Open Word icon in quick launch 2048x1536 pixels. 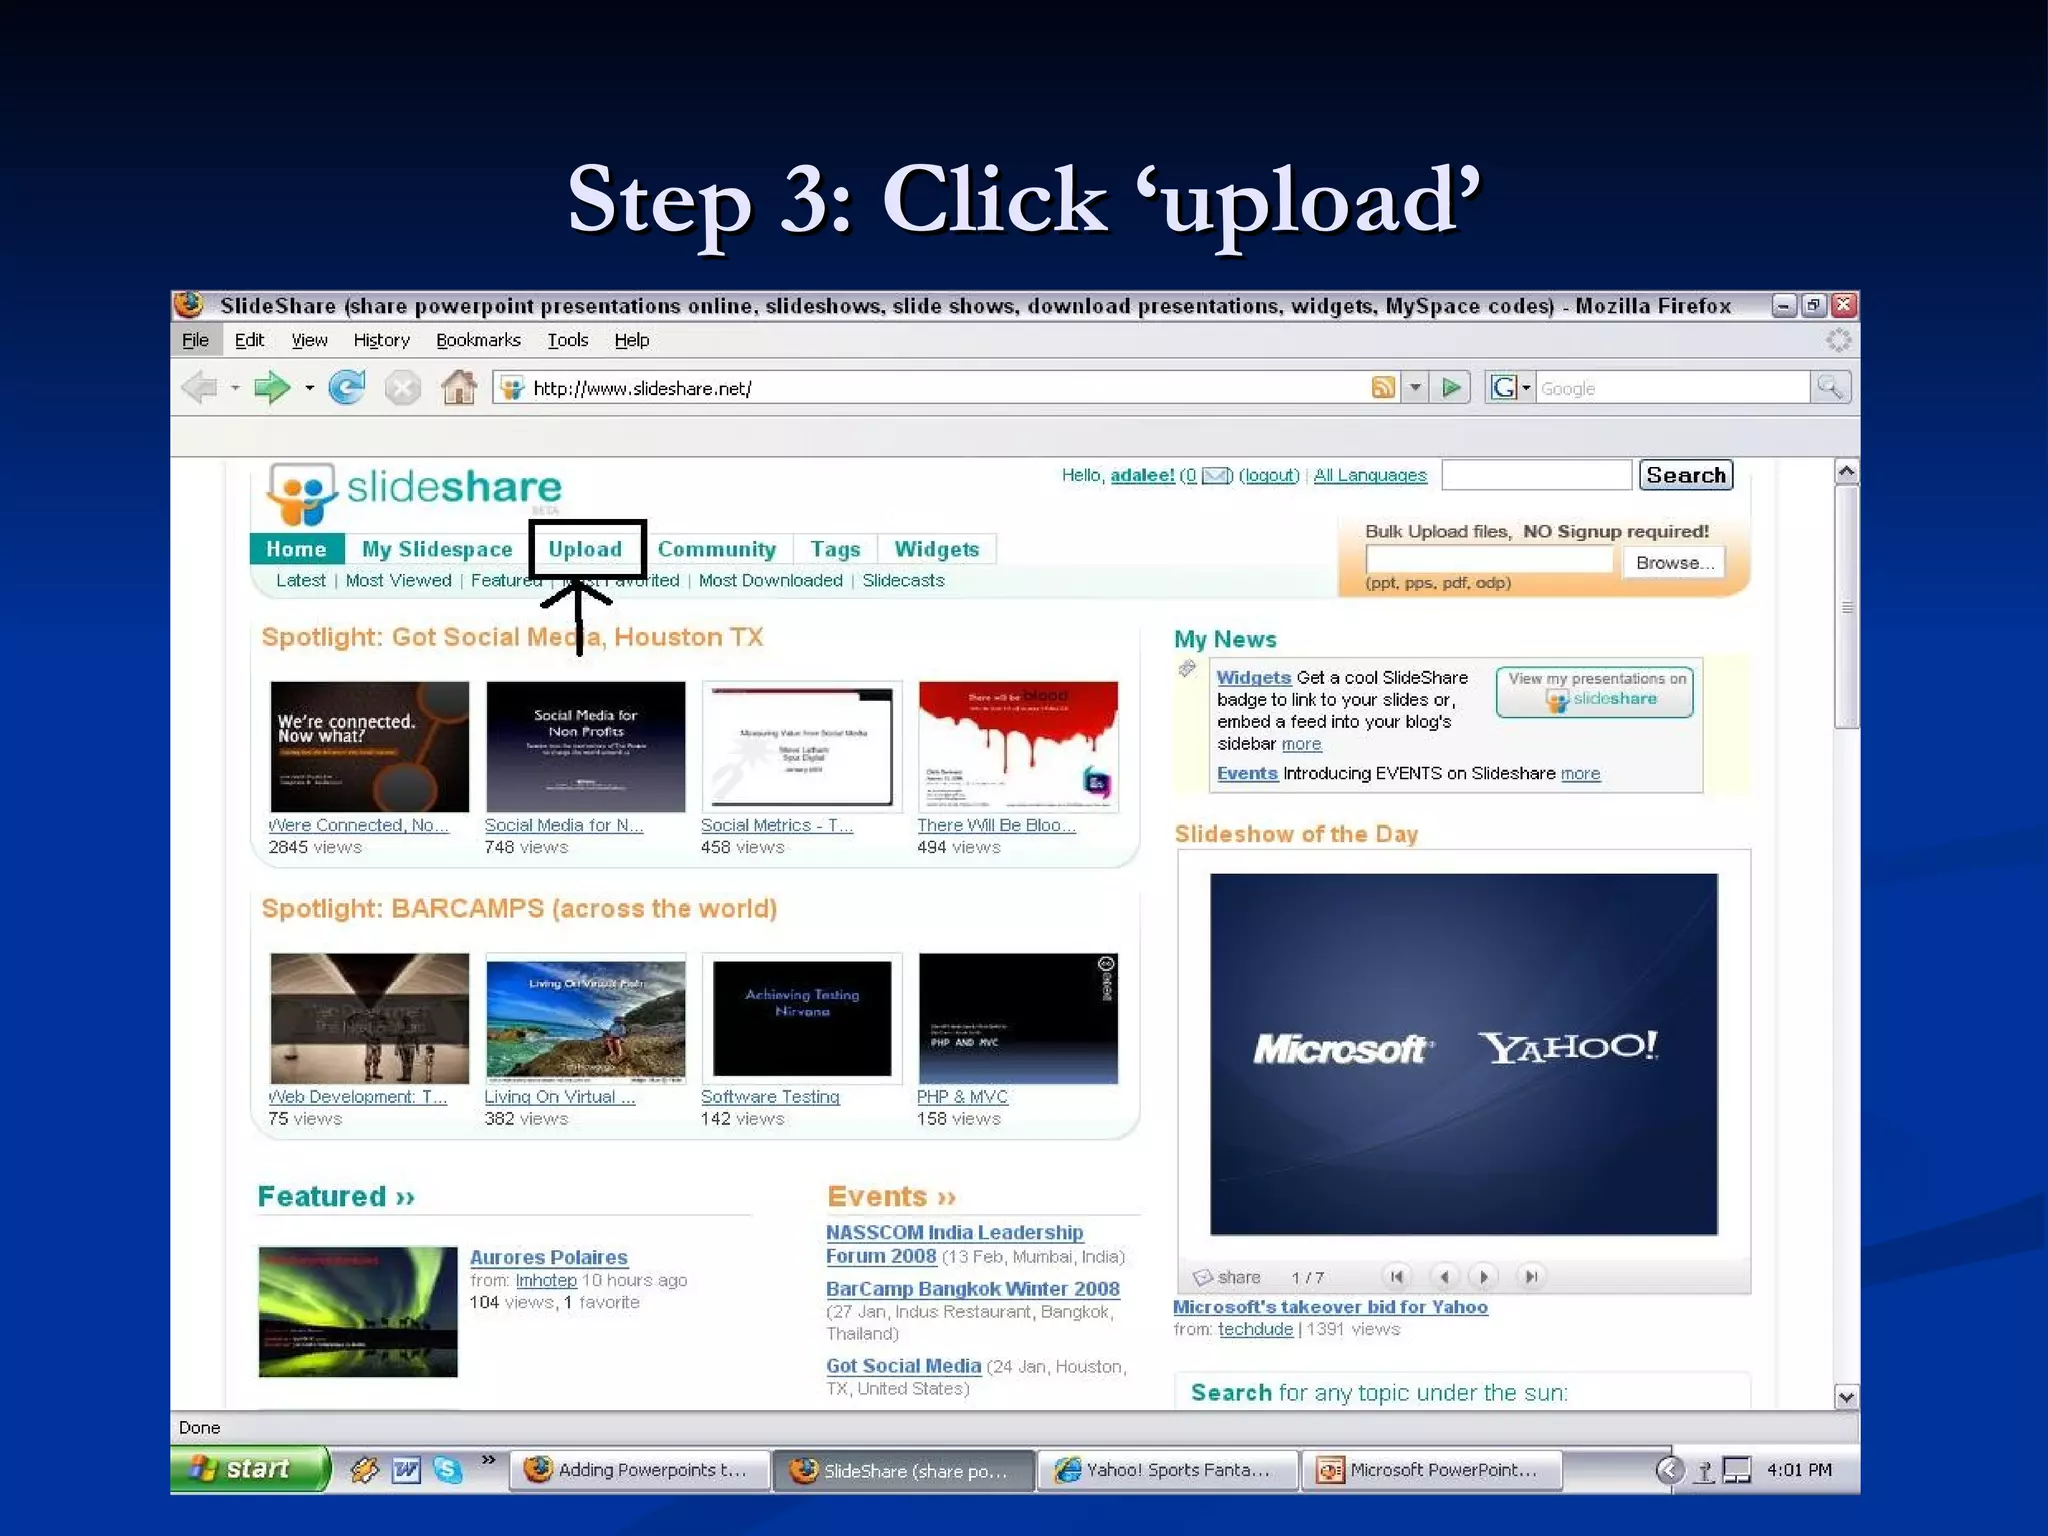[406, 1470]
